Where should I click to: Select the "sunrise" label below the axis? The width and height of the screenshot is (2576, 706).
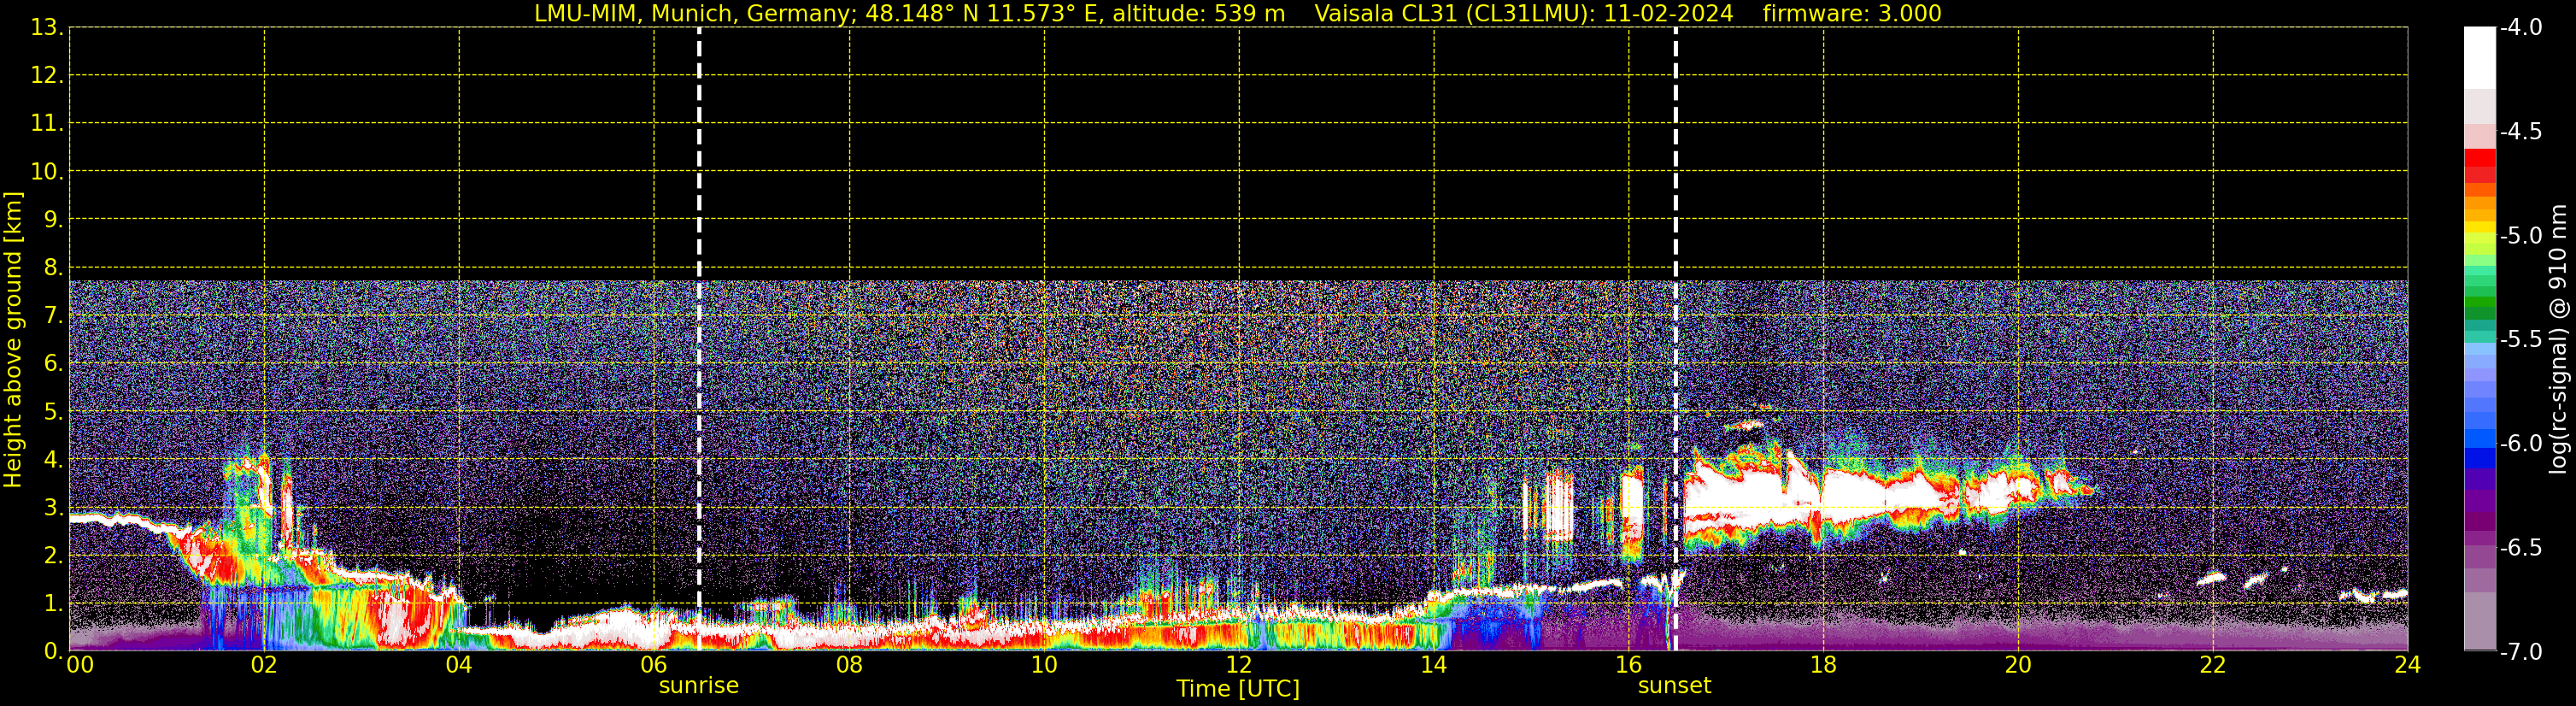[x=698, y=686]
